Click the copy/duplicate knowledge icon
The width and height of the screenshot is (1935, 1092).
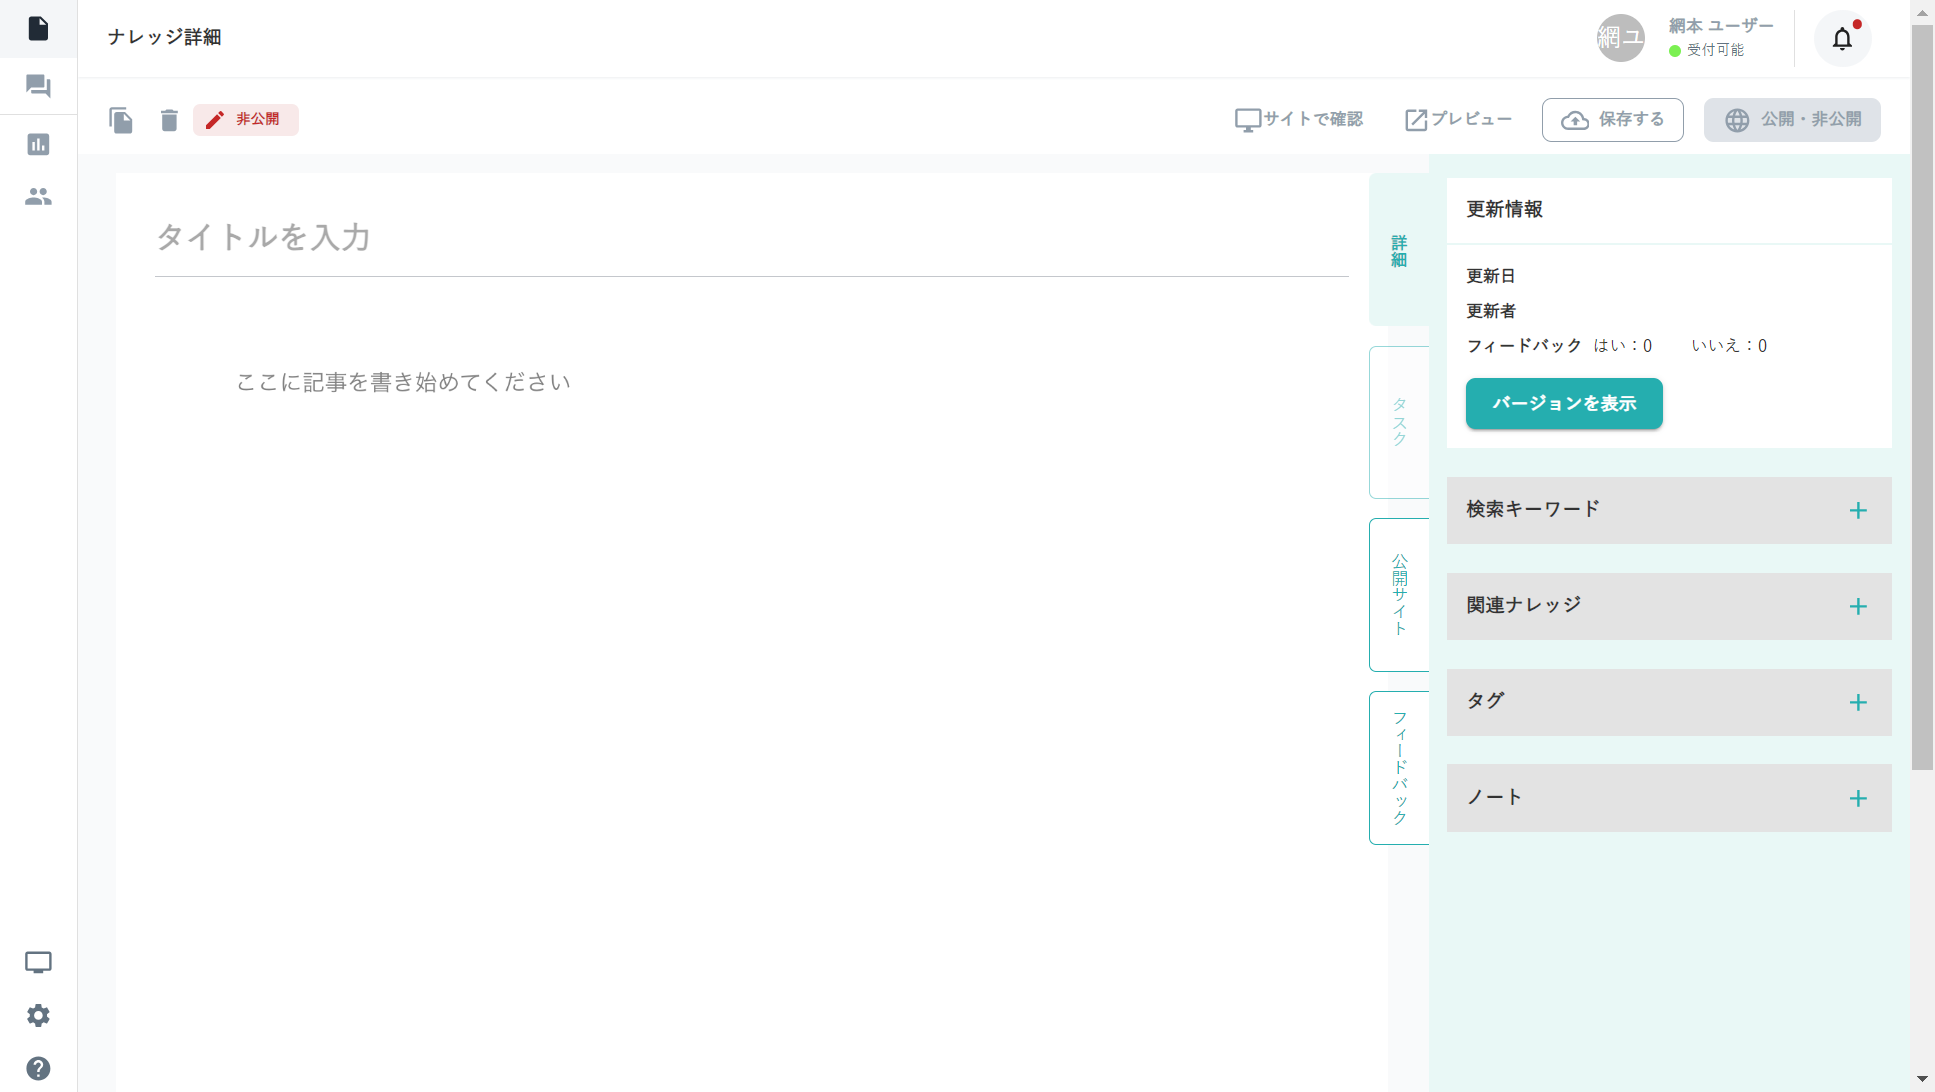click(x=121, y=120)
